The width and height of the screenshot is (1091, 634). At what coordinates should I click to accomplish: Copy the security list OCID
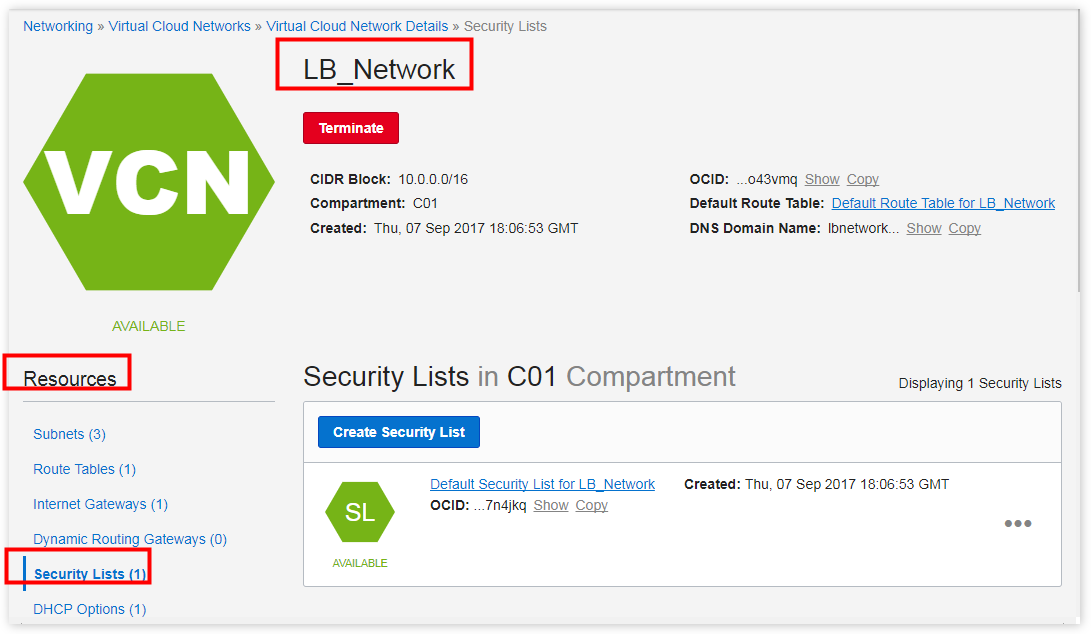(x=591, y=505)
